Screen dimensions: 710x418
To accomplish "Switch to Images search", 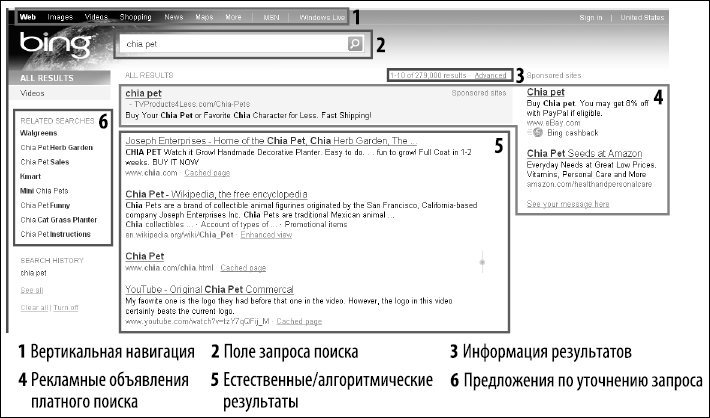I will point(60,17).
